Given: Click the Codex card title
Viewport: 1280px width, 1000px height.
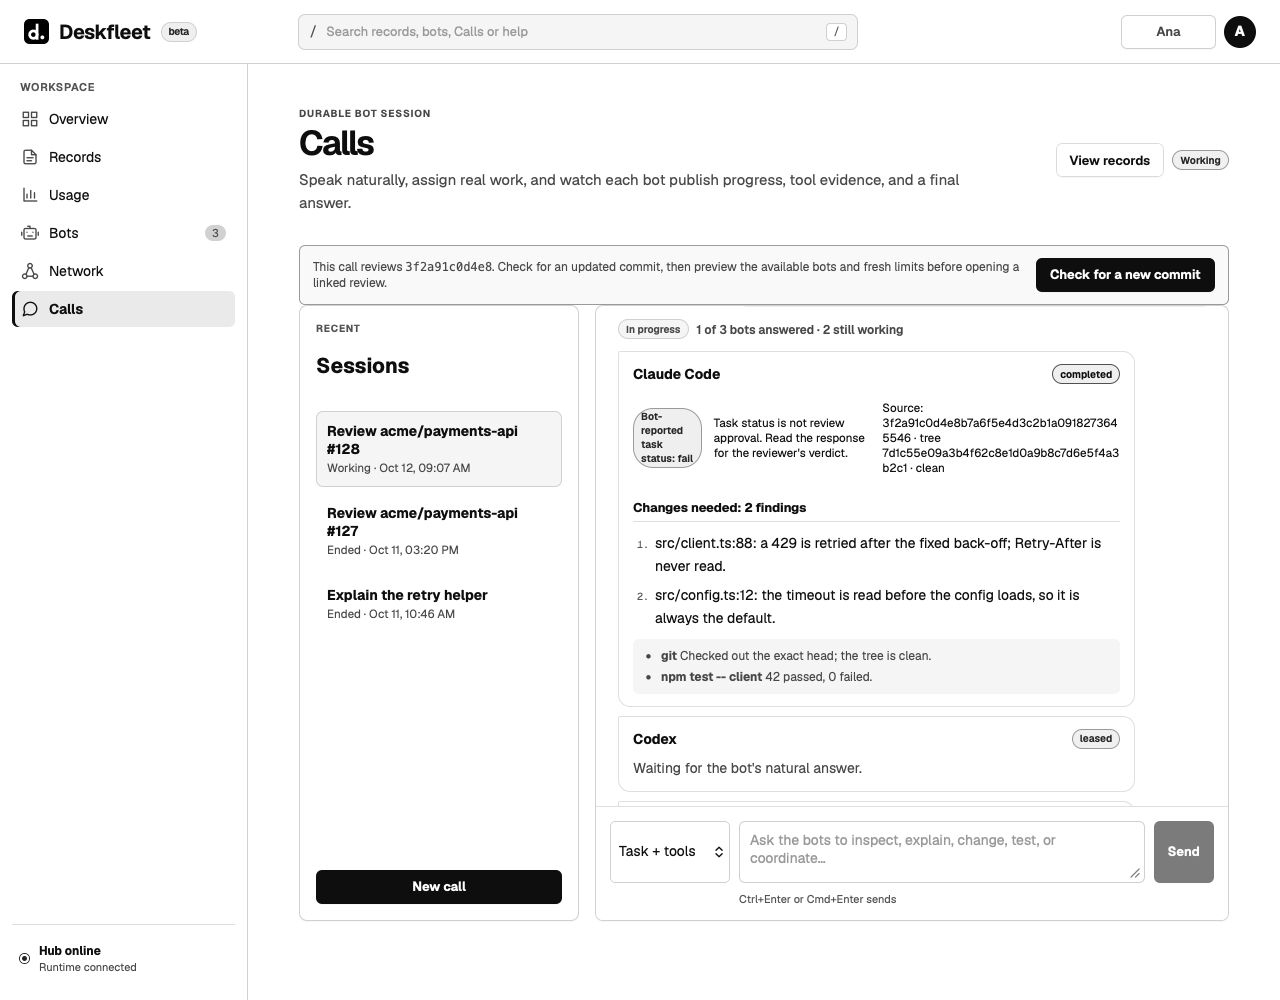Looking at the screenshot, I should (x=655, y=739).
